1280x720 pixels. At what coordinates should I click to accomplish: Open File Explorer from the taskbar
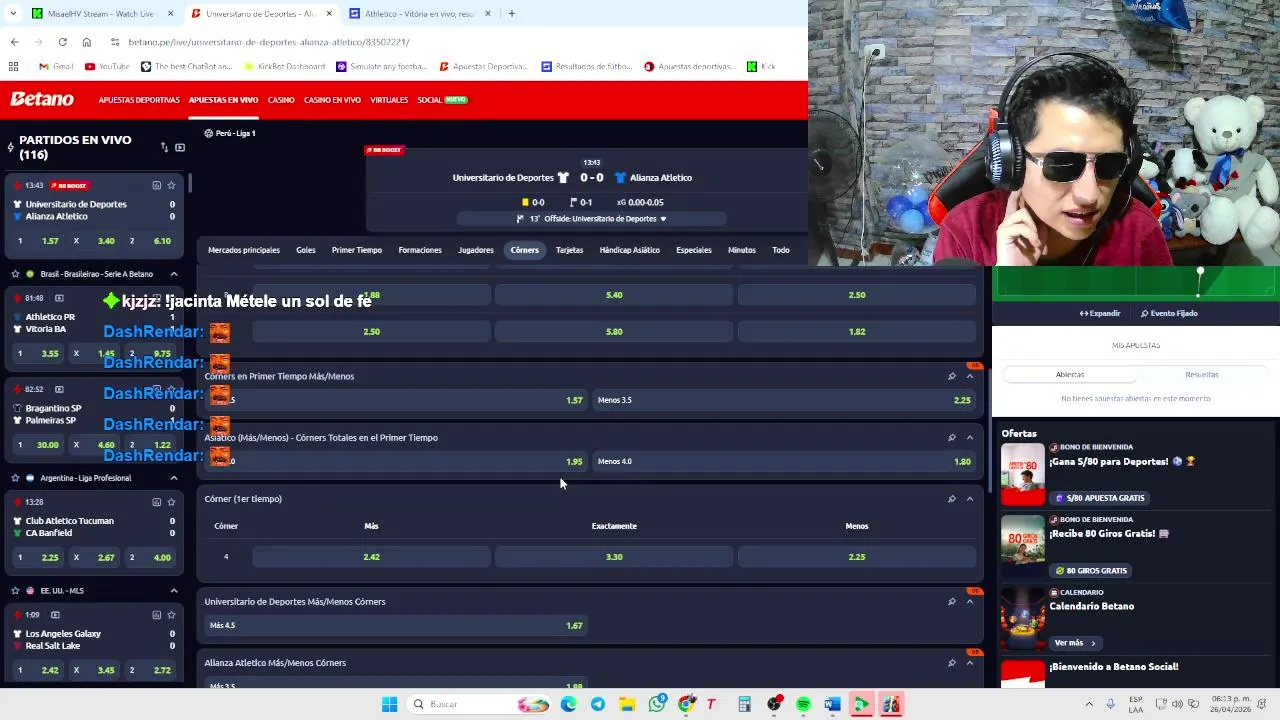tap(627, 704)
